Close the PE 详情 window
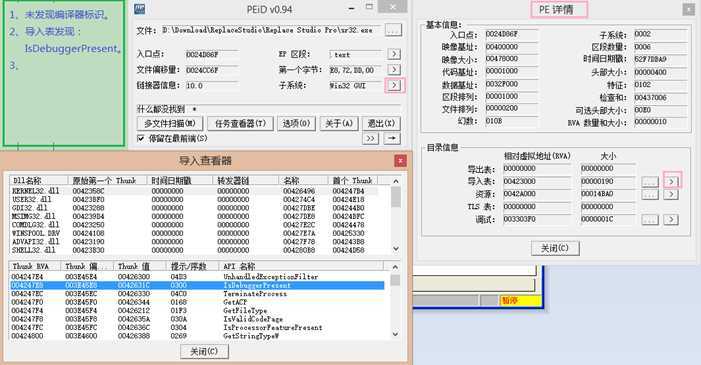Image resolution: width=701 pixels, height=365 pixels. click(689, 9)
